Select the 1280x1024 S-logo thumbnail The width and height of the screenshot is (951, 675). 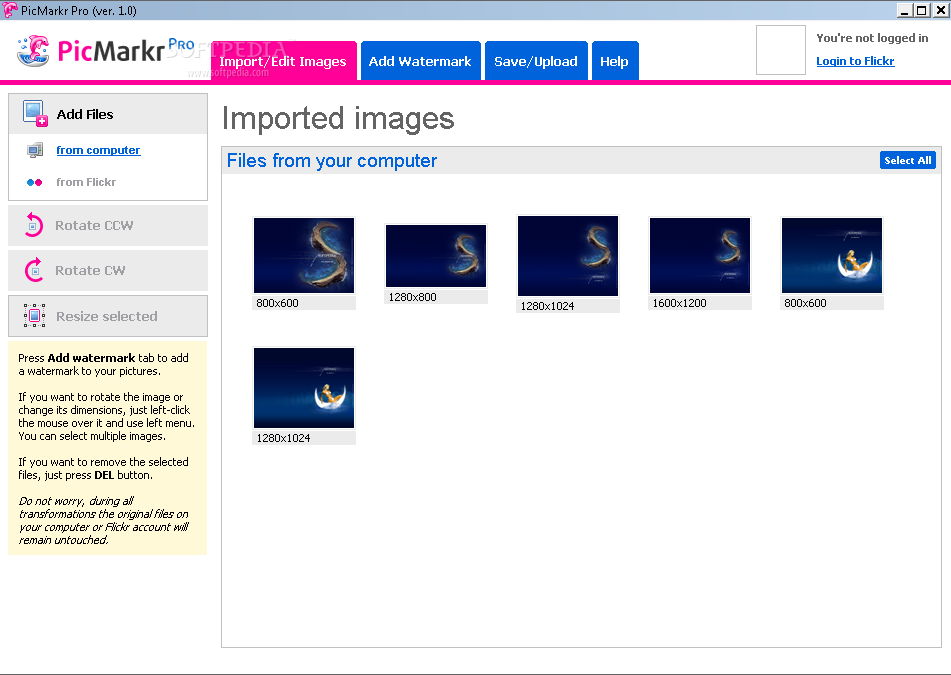coord(568,255)
